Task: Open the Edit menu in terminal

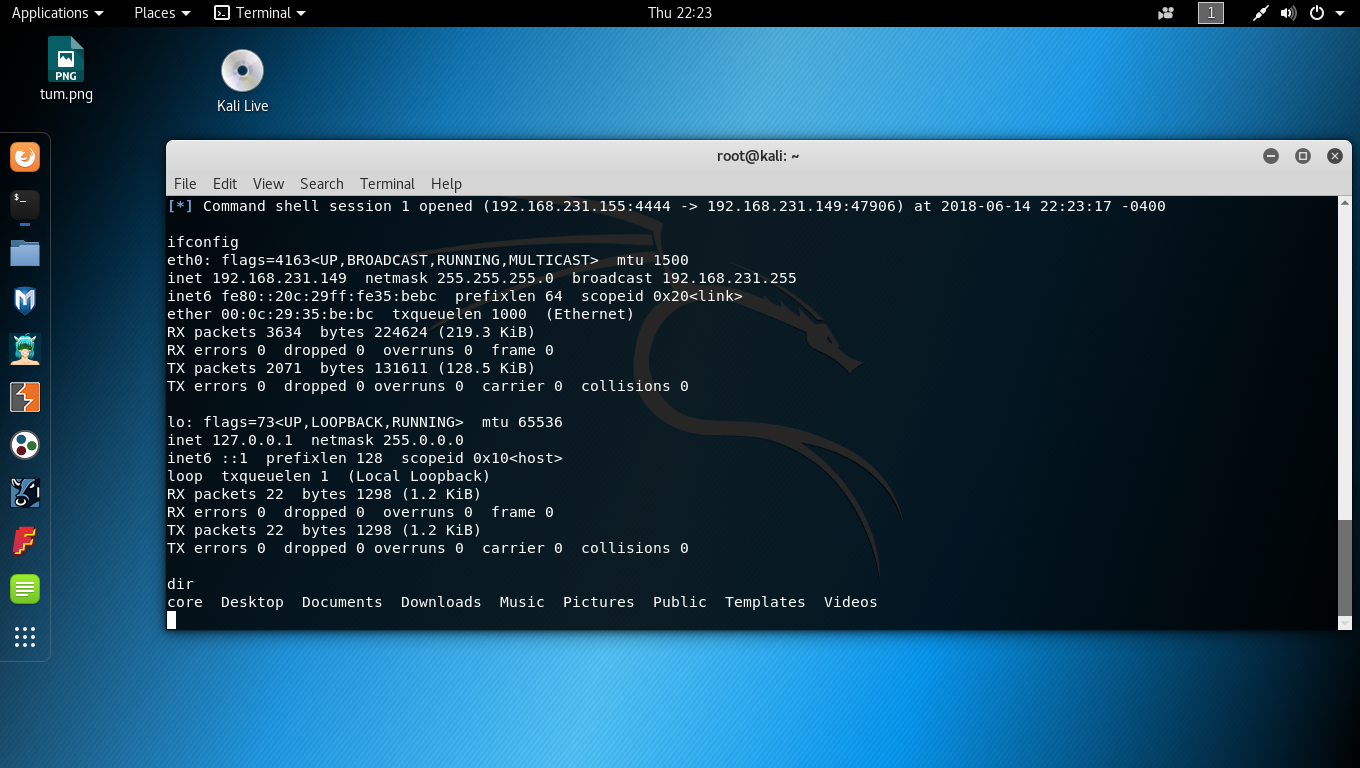Action: click(225, 184)
